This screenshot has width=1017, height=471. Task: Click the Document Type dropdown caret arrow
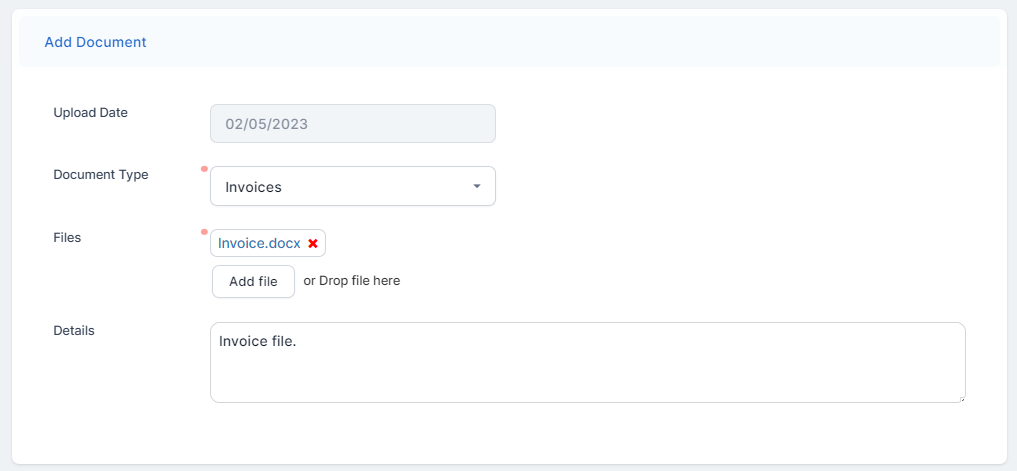coord(477,186)
